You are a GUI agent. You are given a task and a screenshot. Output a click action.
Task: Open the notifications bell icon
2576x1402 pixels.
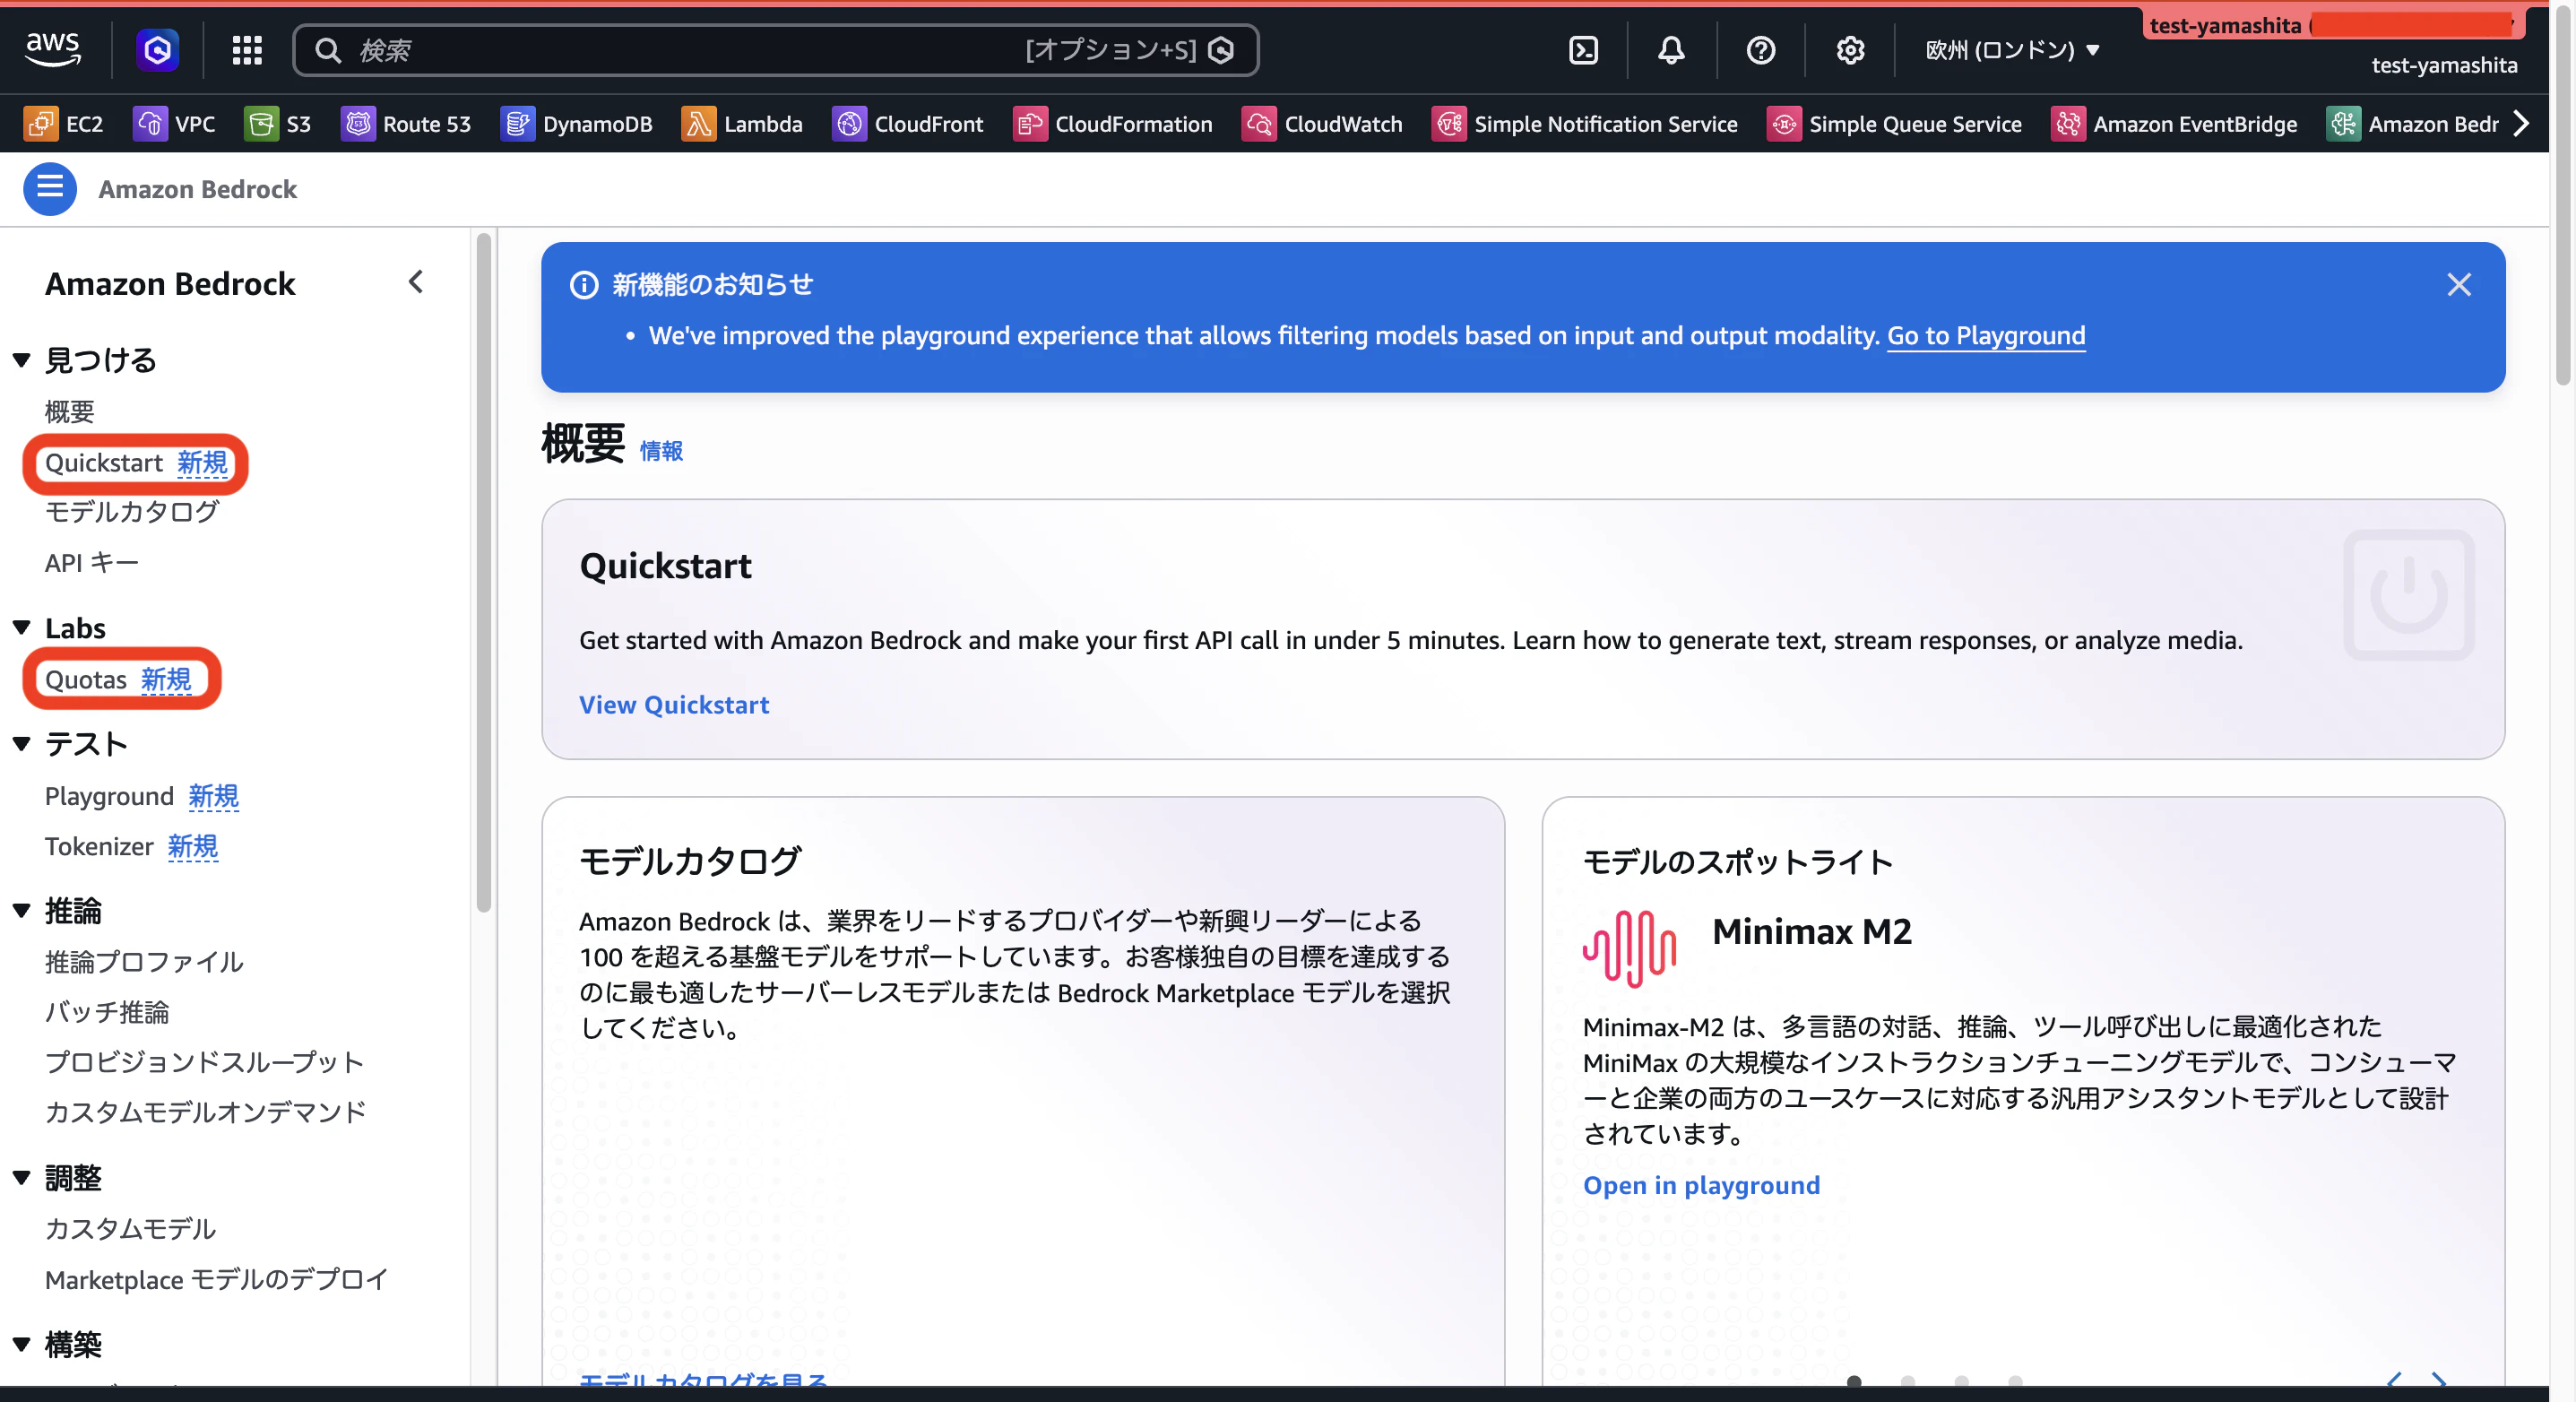1671,50
